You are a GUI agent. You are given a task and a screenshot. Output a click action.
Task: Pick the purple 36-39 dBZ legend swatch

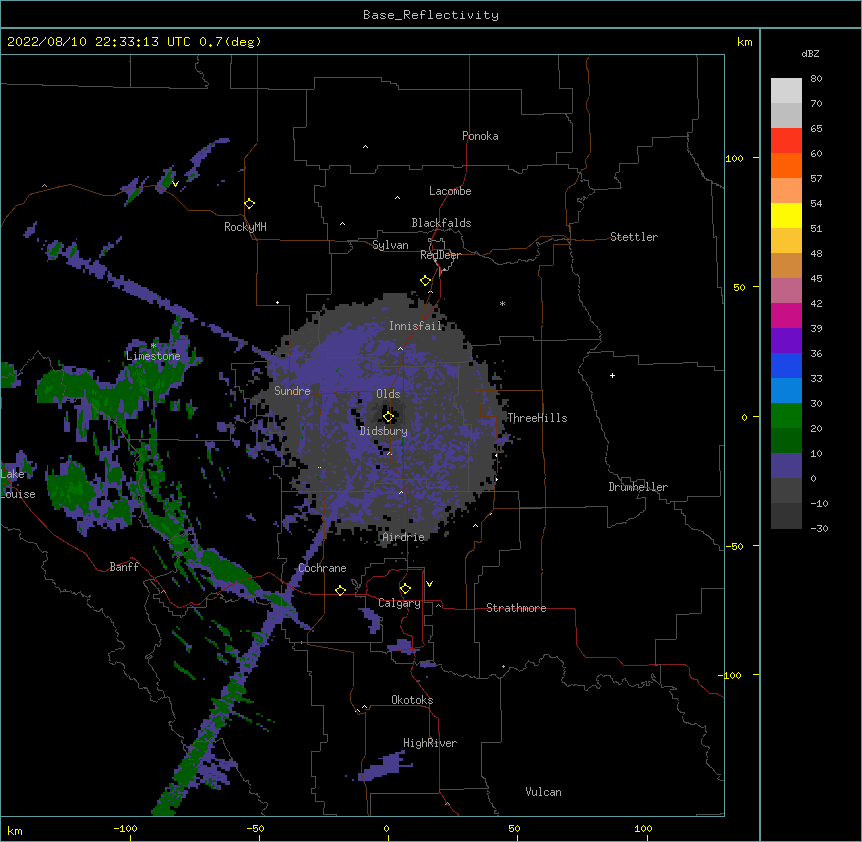click(786, 341)
